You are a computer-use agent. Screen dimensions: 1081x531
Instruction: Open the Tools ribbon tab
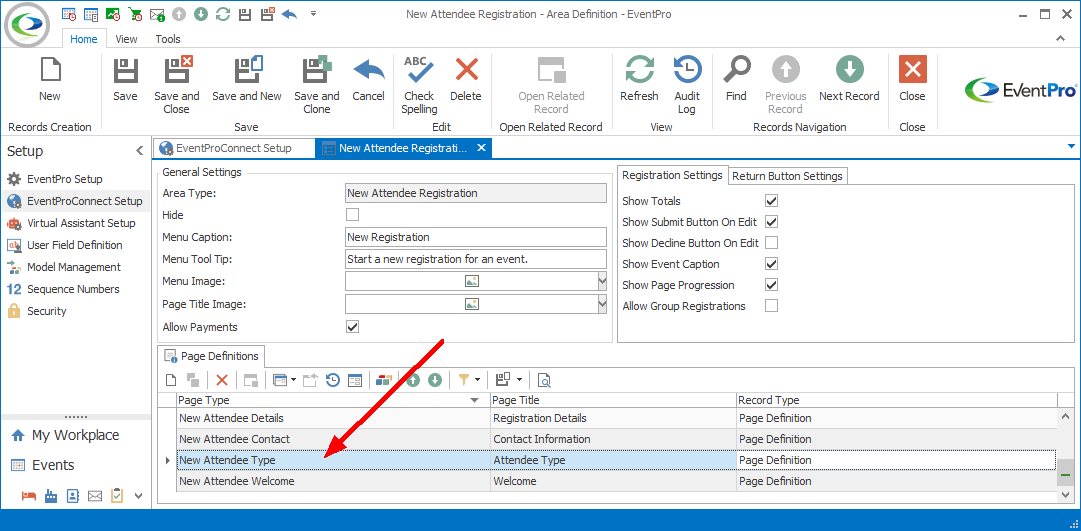coord(168,39)
